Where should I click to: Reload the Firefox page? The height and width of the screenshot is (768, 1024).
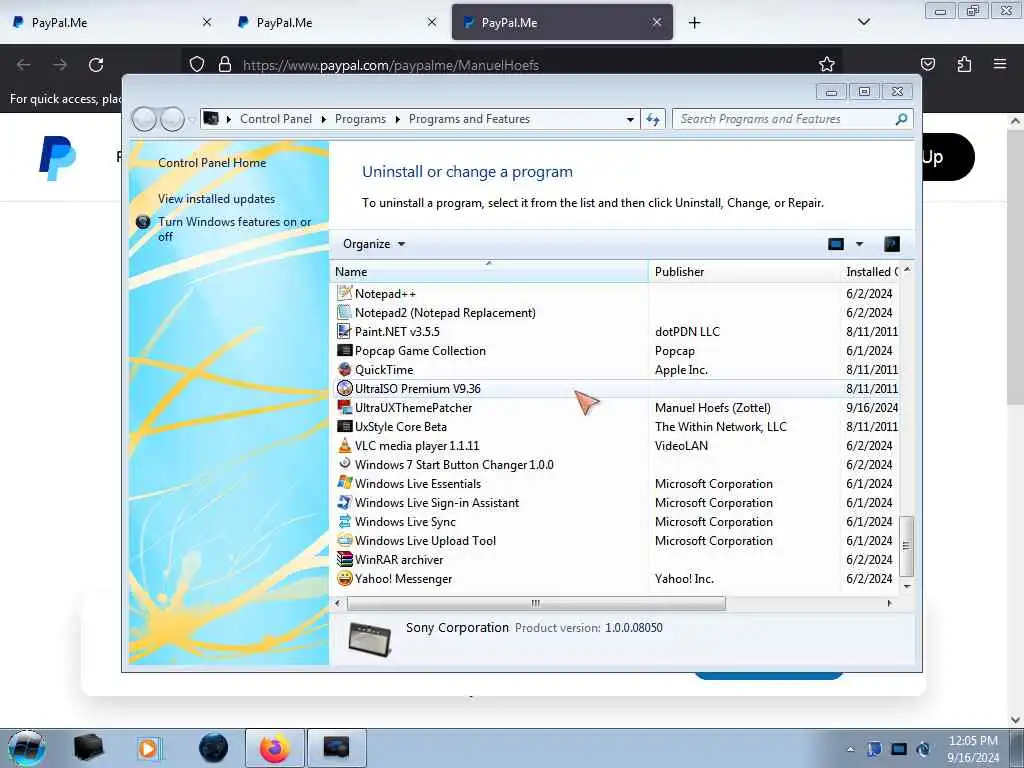click(96, 65)
